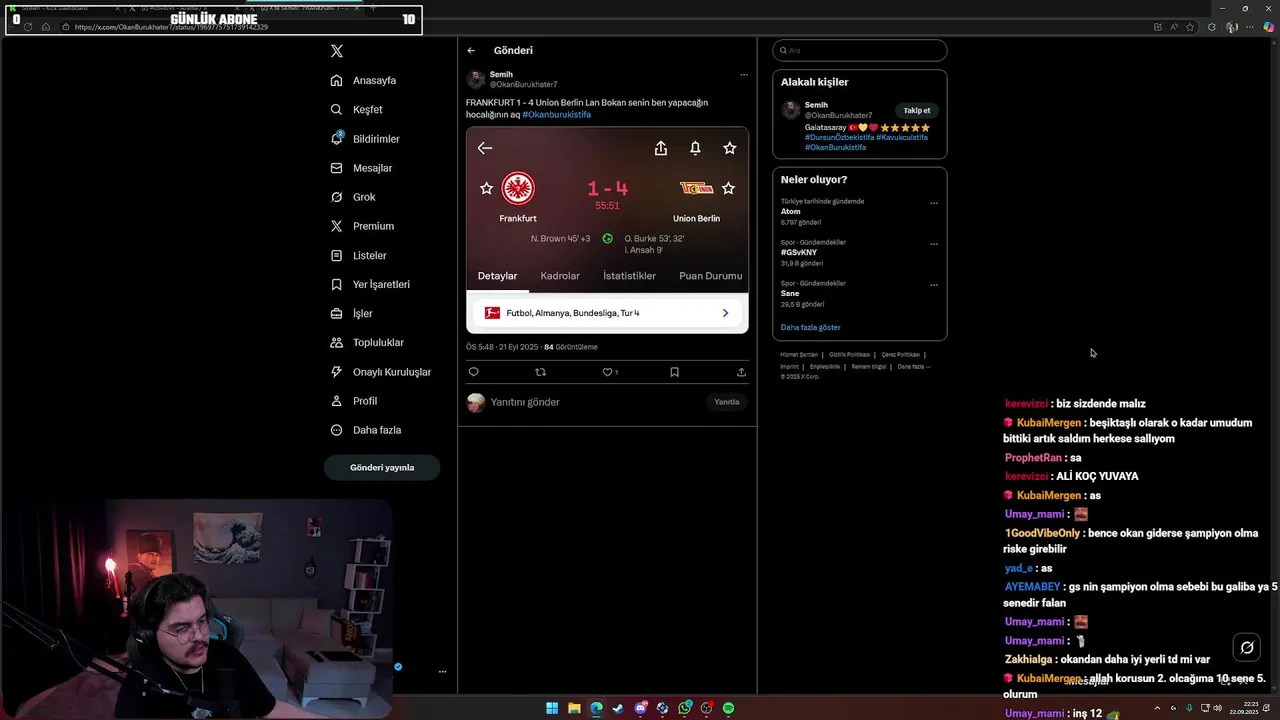Click the Union Berlin team logo
Image resolution: width=1280 pixels, height=720 pixels.
[696, 188]
